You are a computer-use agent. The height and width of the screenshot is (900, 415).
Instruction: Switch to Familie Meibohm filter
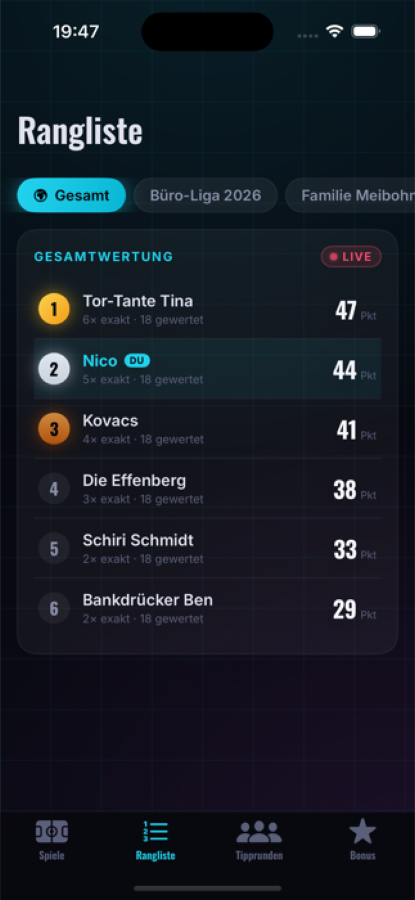point(350,195)
